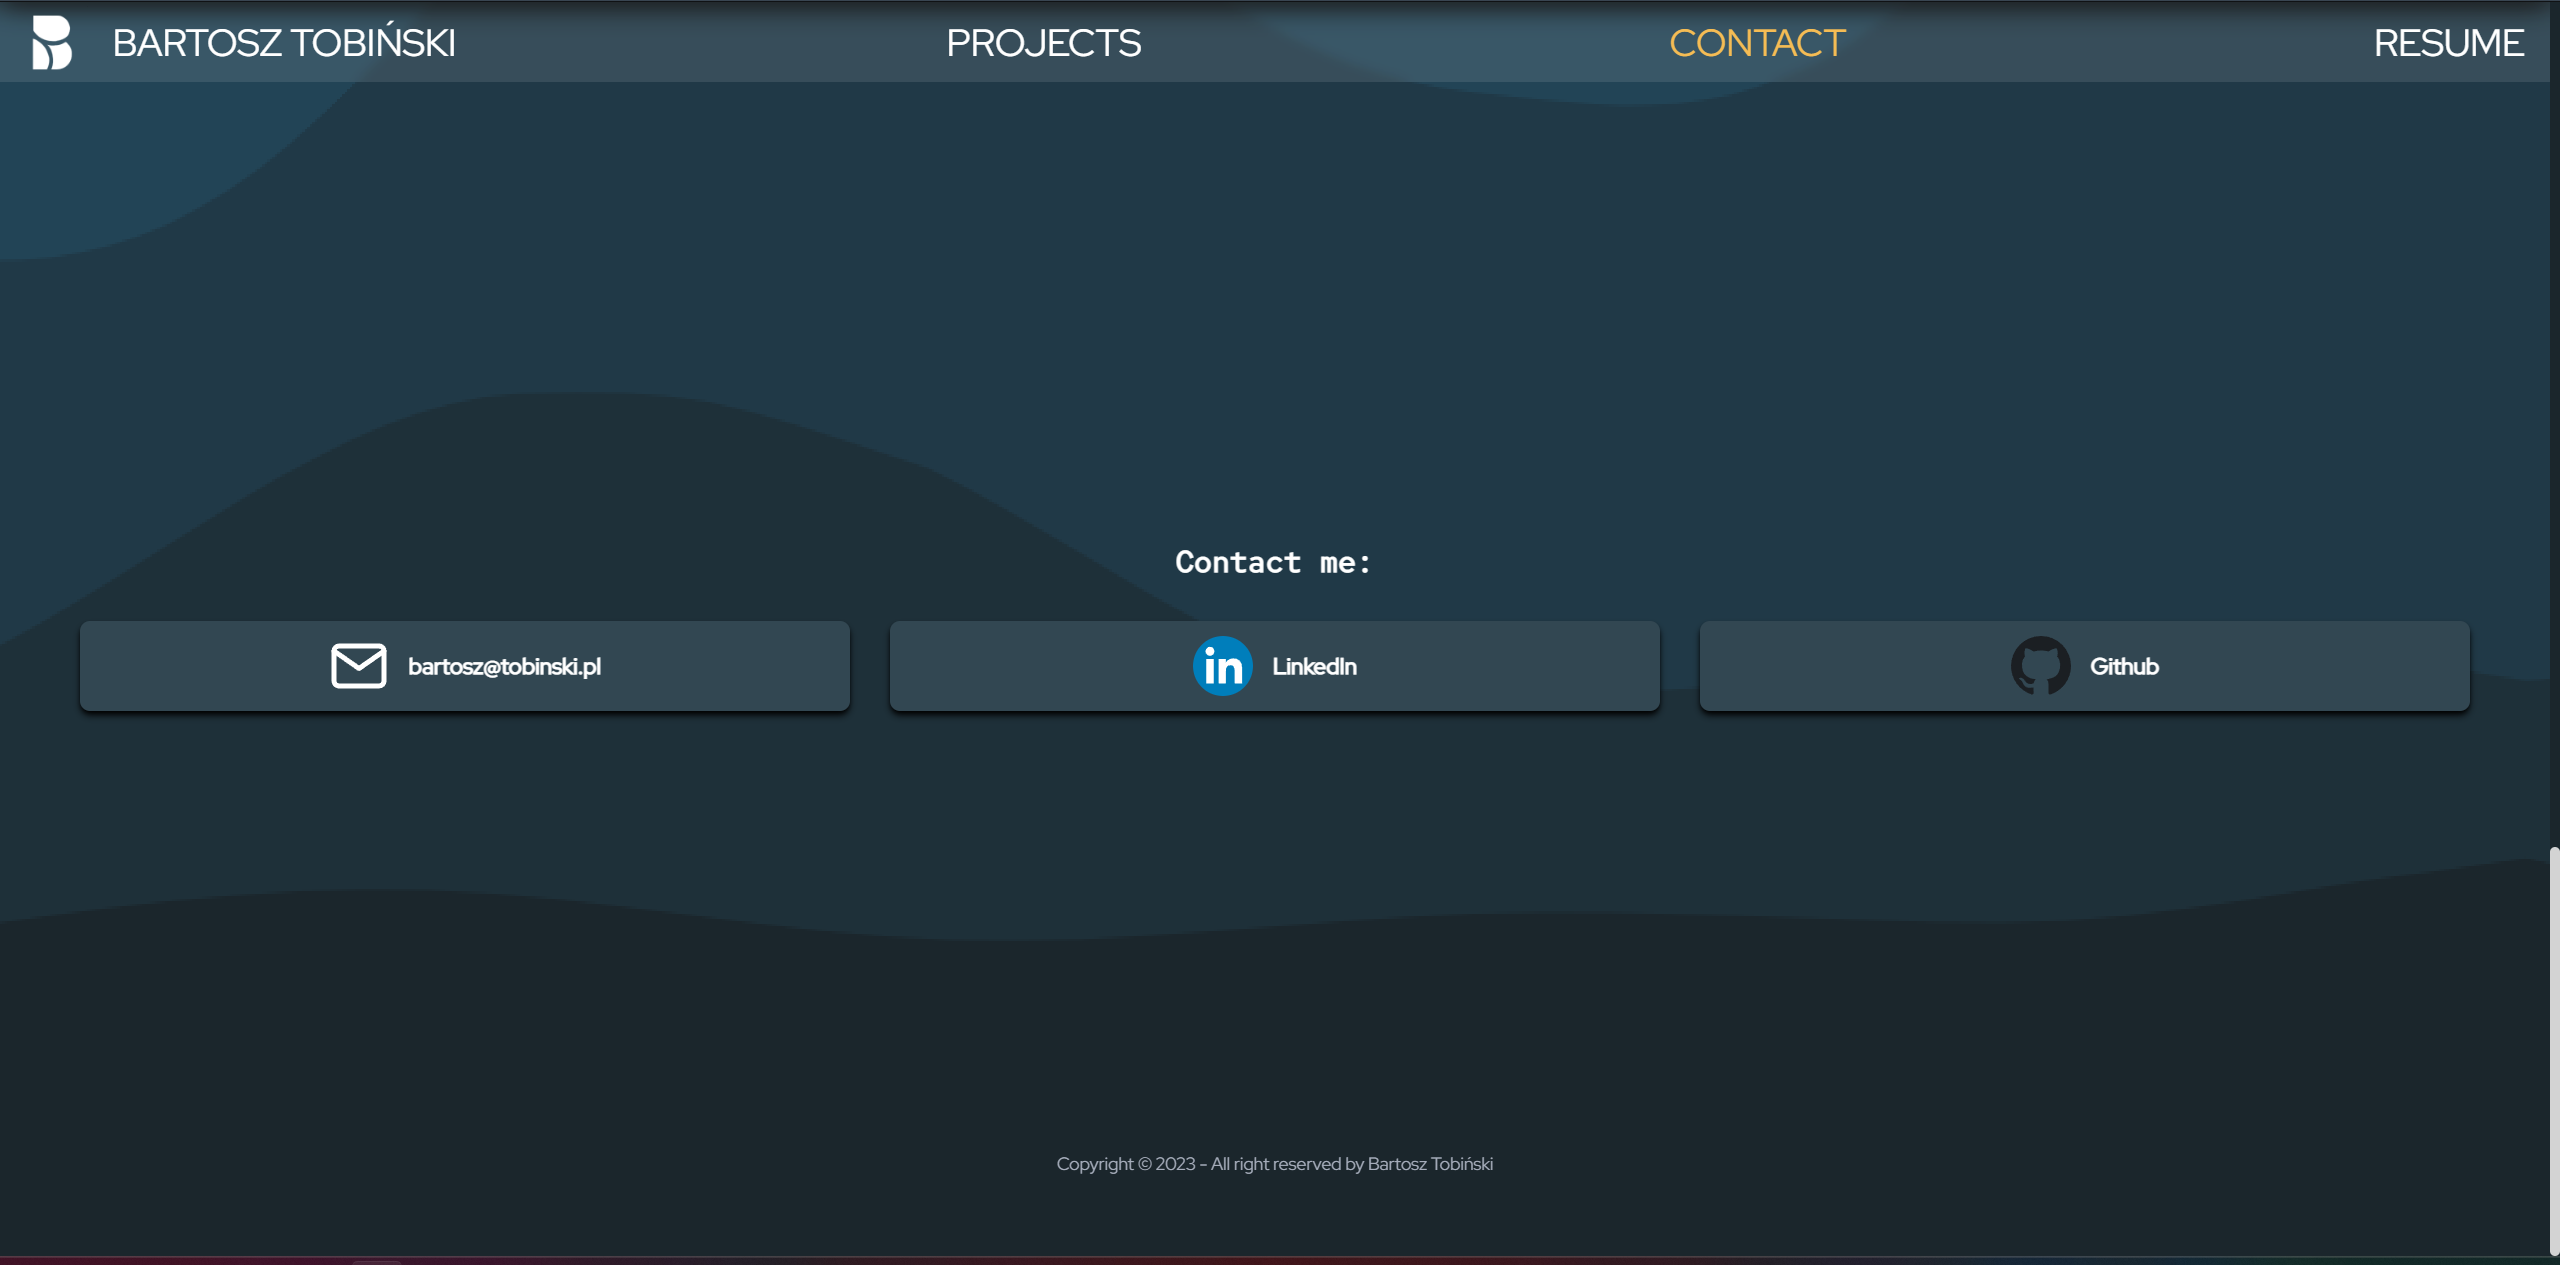Click the © symbol in footer
Viewport: 2560px width, 1265px height.
coord(1144,1164)
